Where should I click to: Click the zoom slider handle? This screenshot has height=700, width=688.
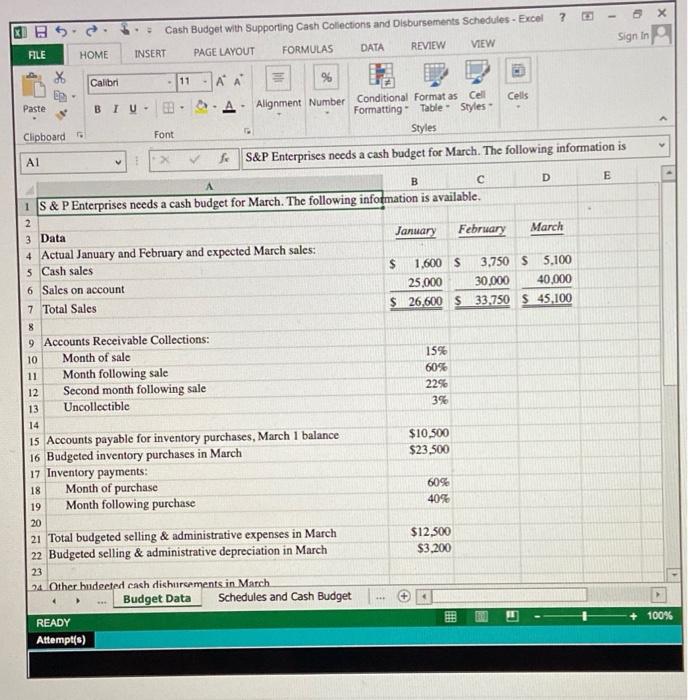click(584, 616)
